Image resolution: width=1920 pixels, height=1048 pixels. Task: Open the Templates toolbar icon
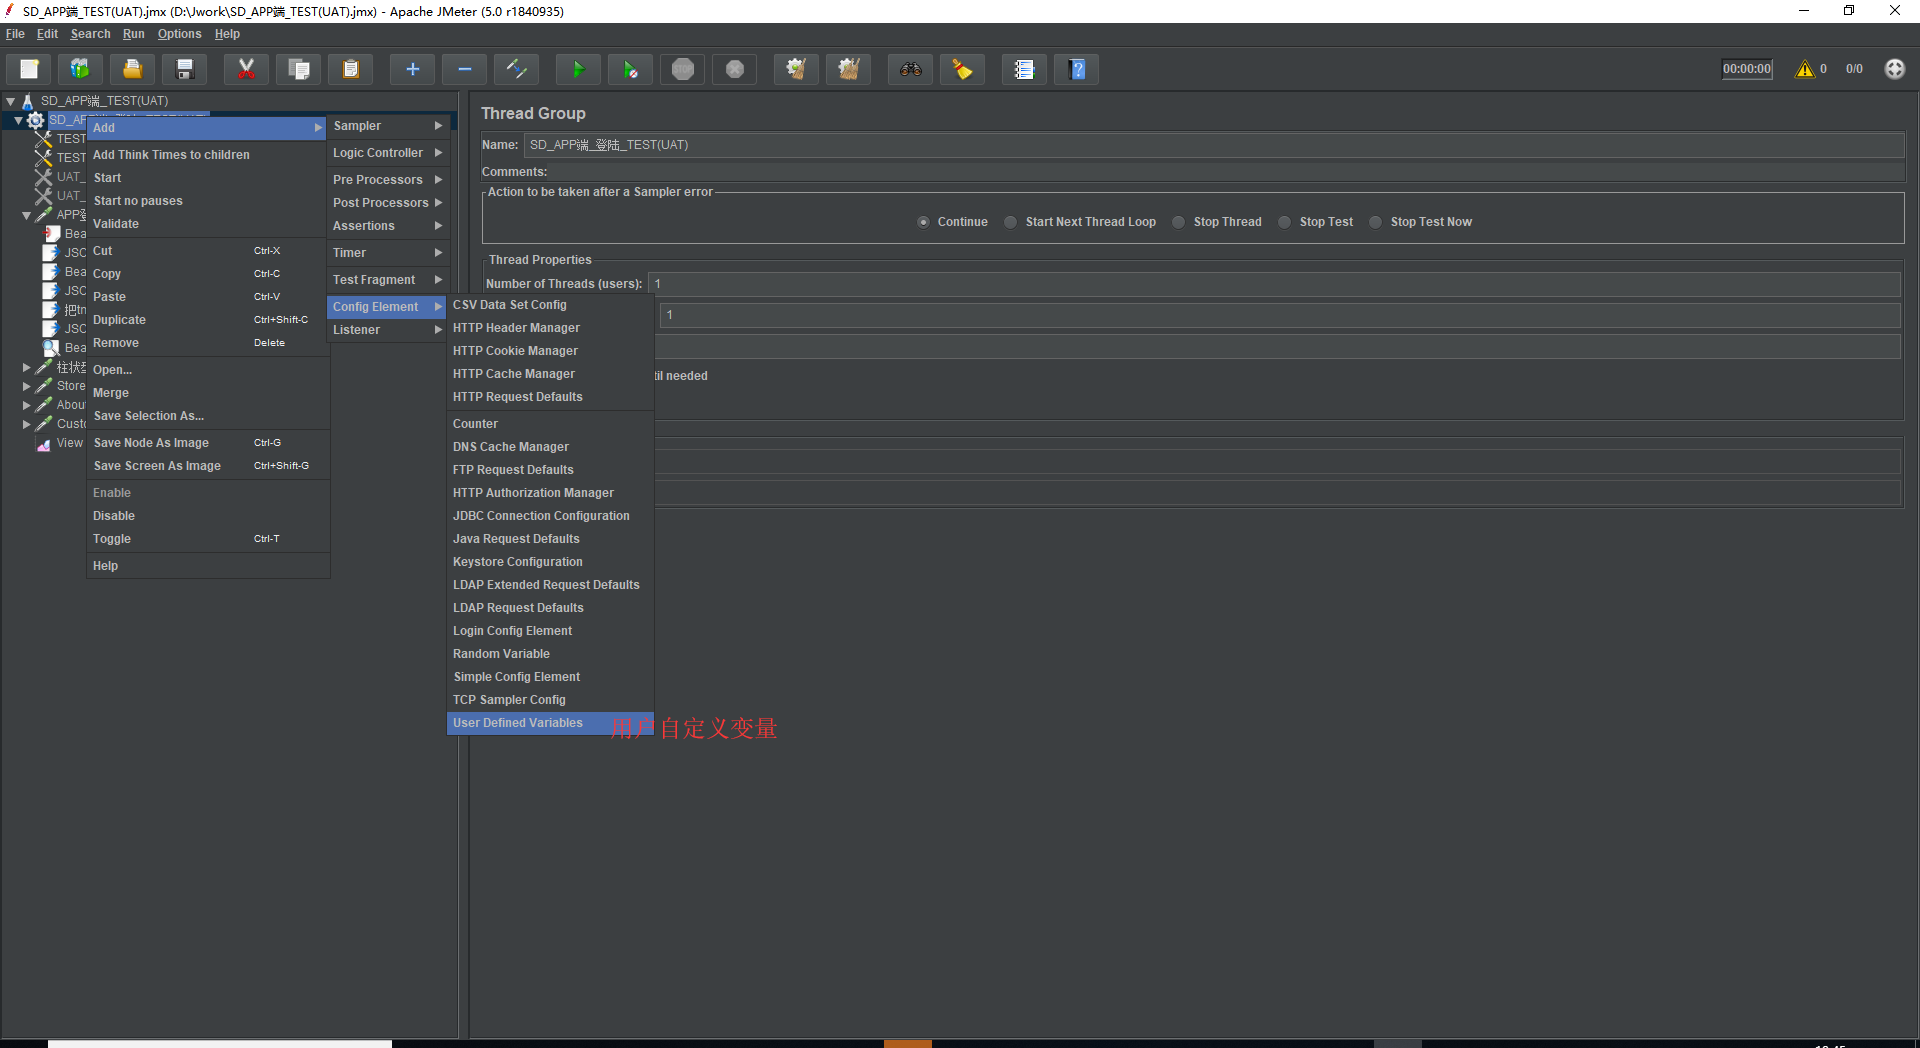(x=80, y=69)
